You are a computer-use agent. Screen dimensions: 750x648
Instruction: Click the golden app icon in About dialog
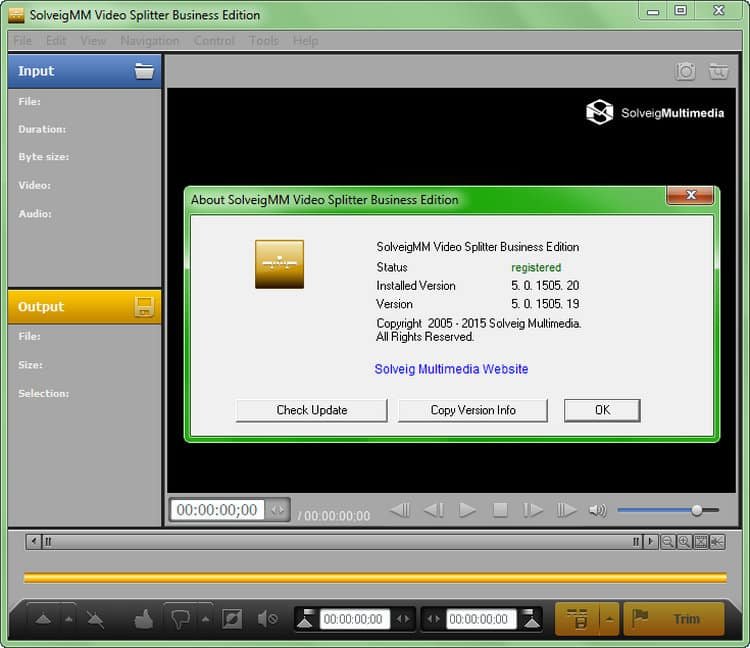coord(279,264)
